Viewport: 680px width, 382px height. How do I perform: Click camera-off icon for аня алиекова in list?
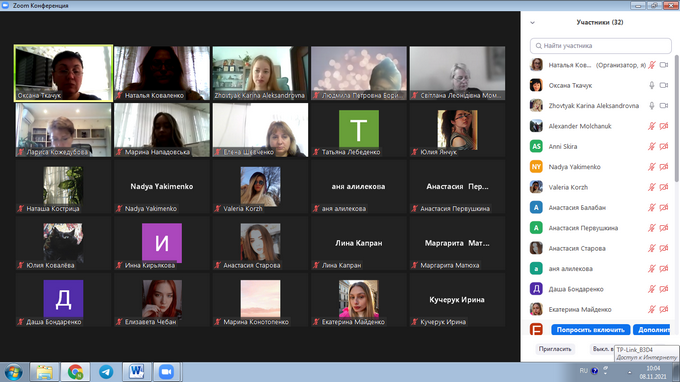click(664, 269)
